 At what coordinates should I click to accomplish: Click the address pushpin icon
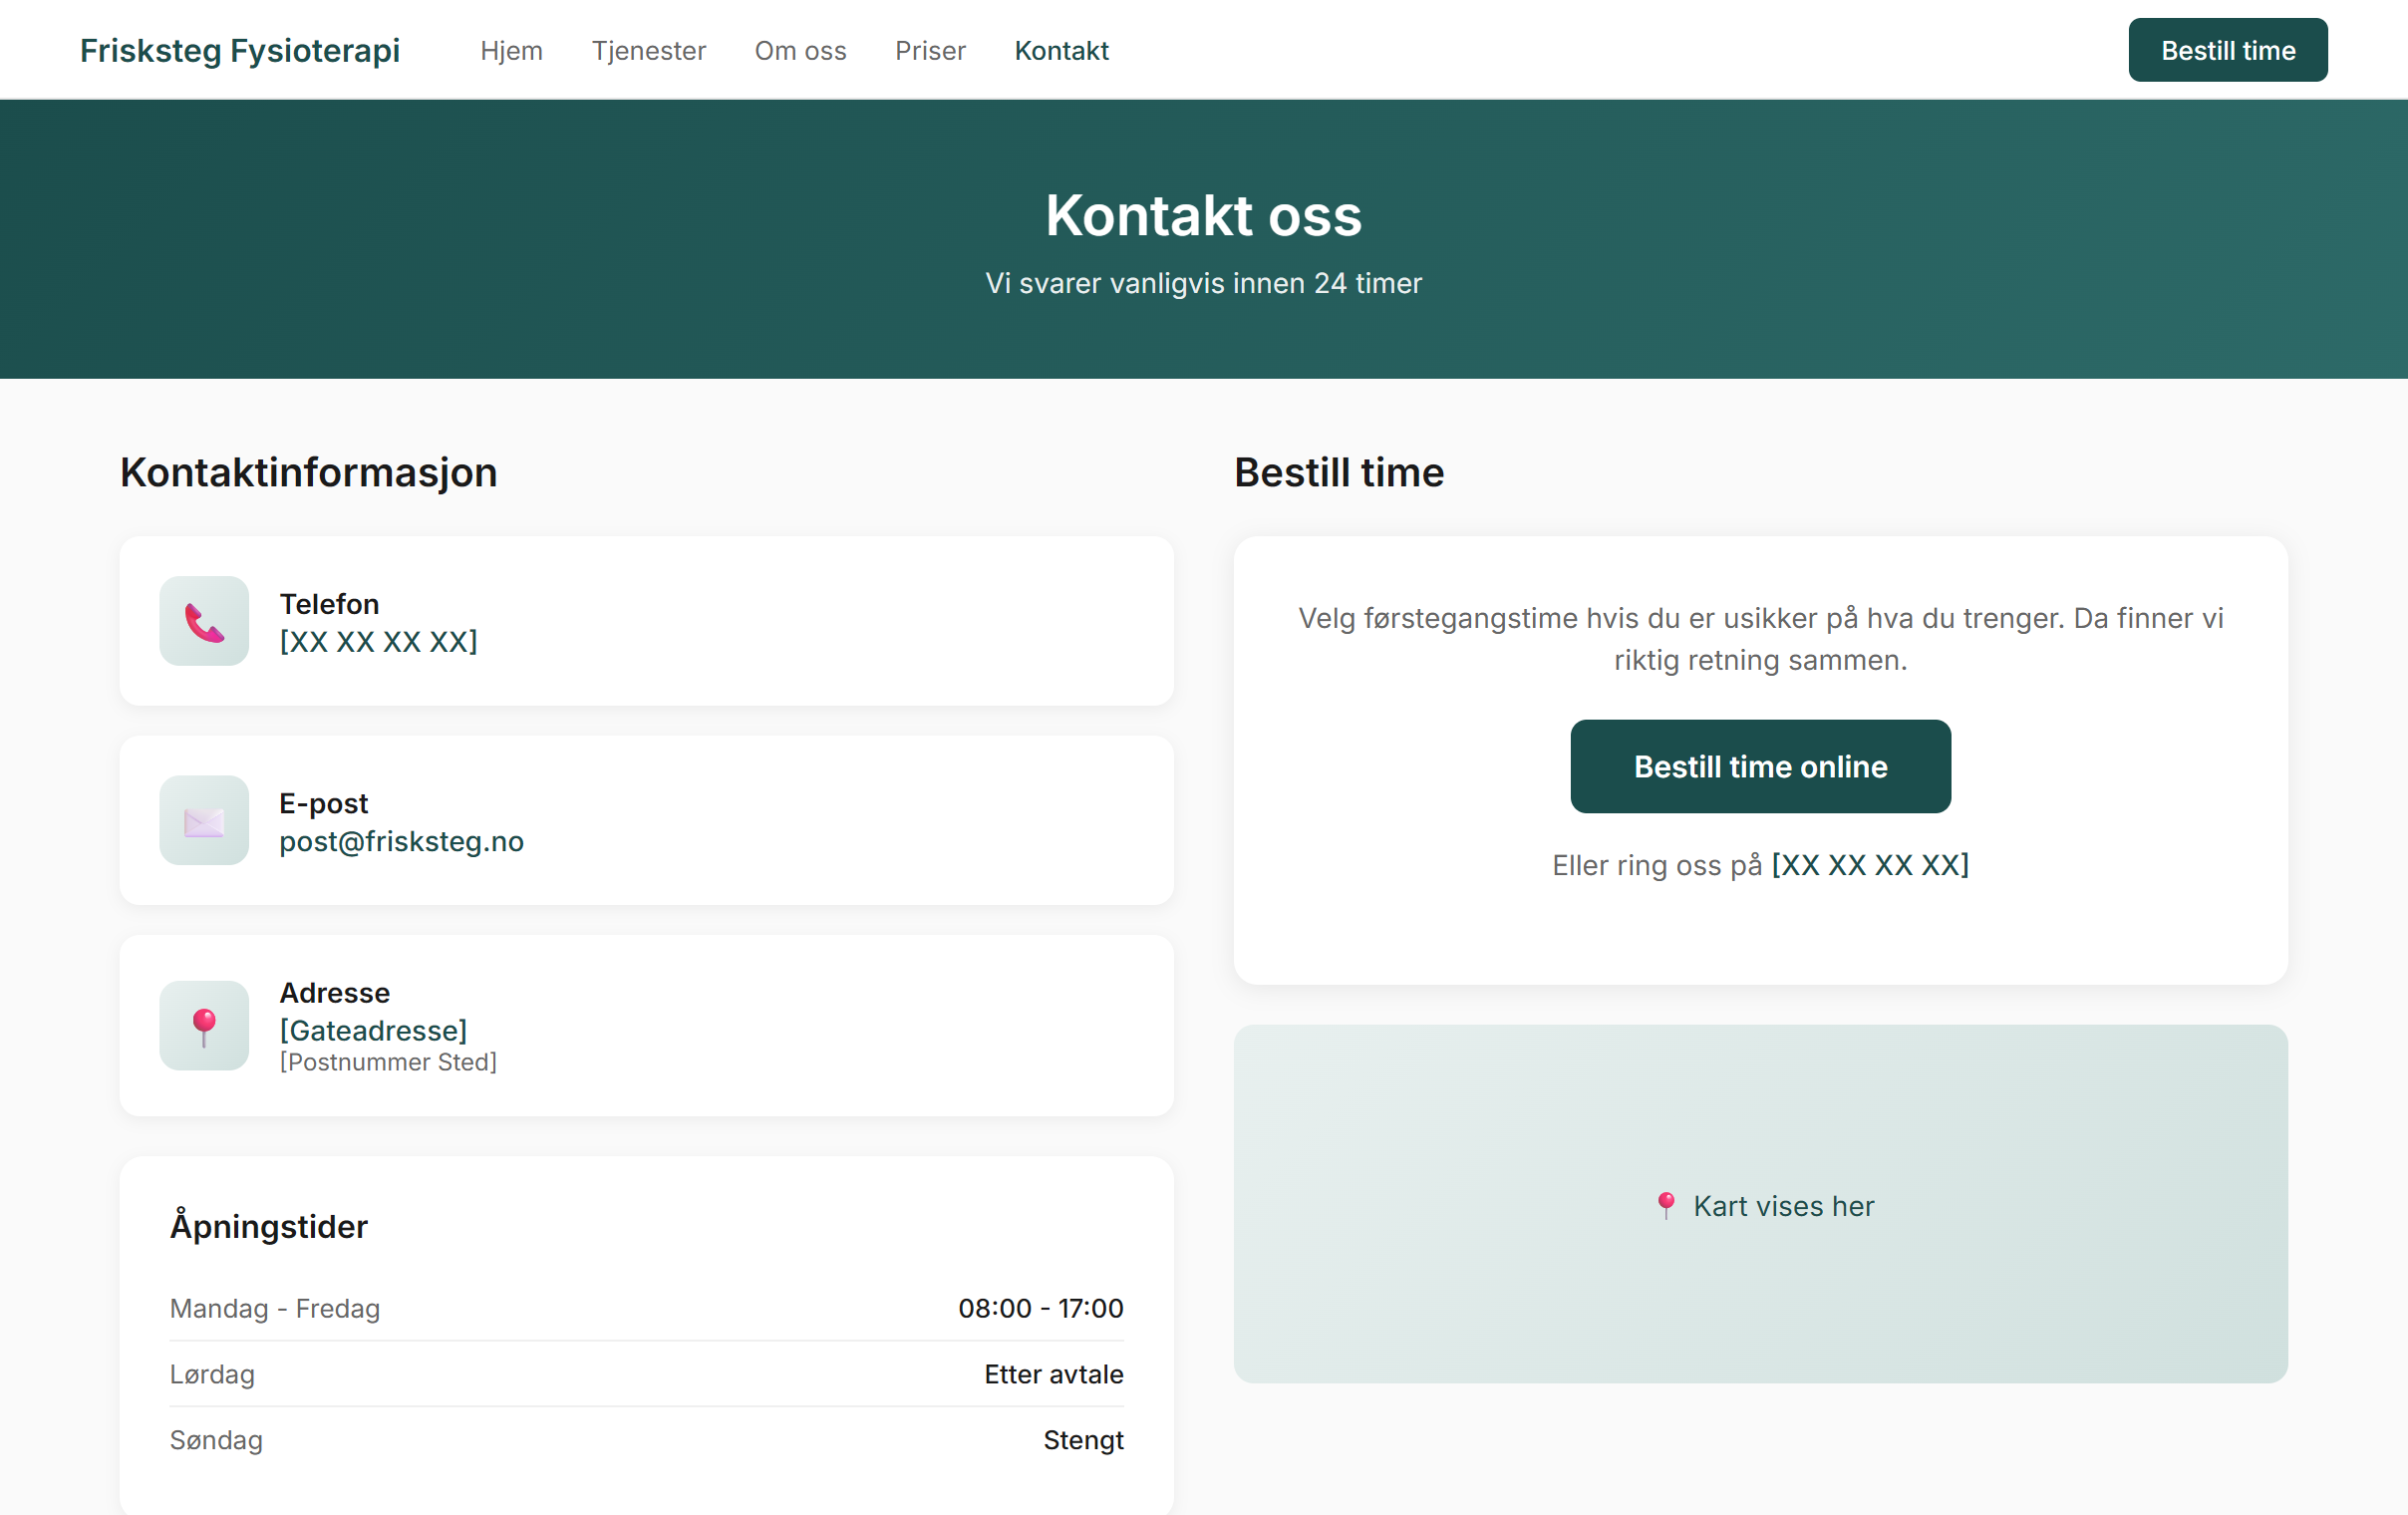(x=204, y=1026)
